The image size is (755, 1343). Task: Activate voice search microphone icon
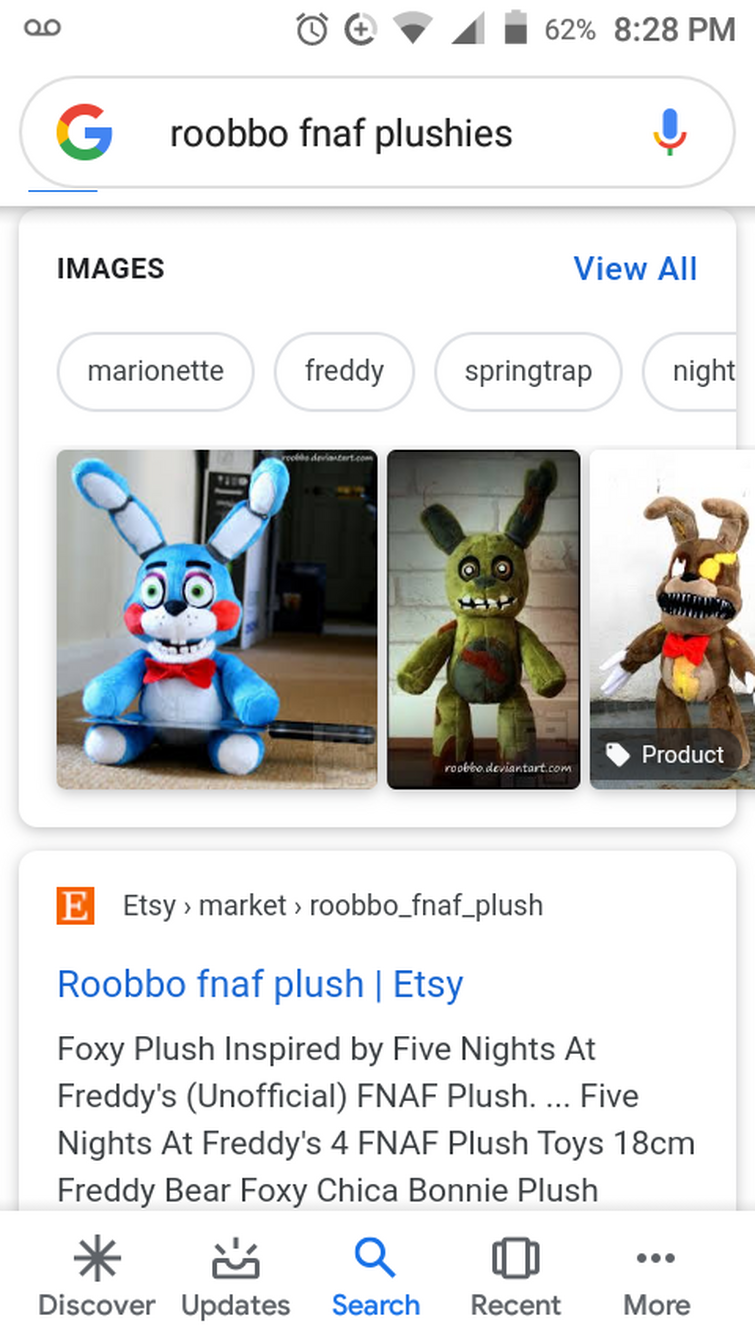[670, 132]
